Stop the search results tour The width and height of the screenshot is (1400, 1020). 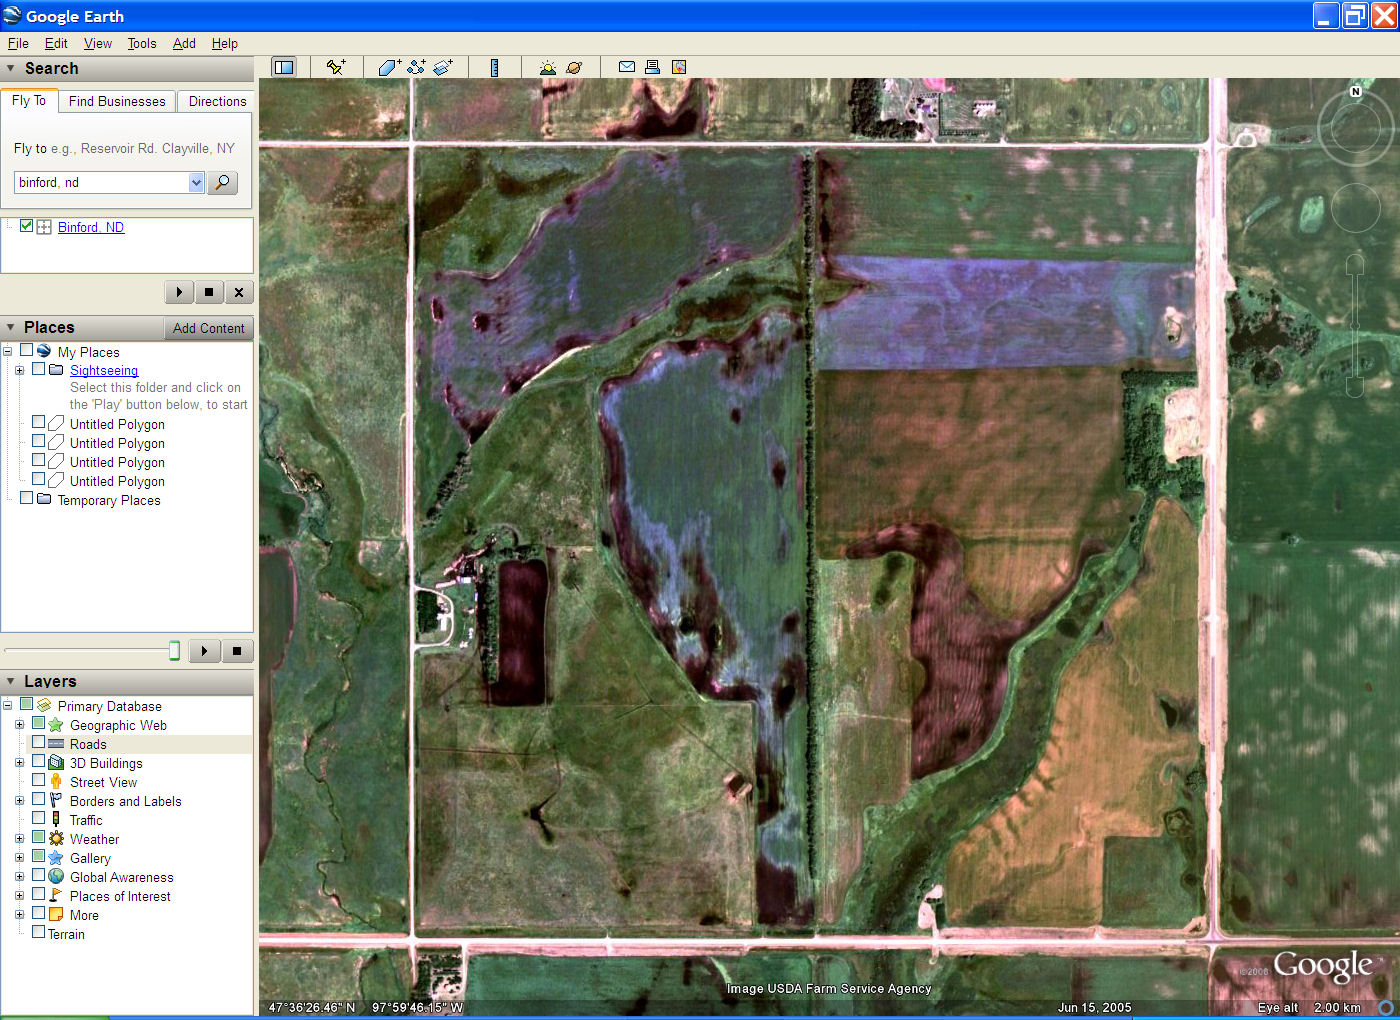[x=209, y=292]
